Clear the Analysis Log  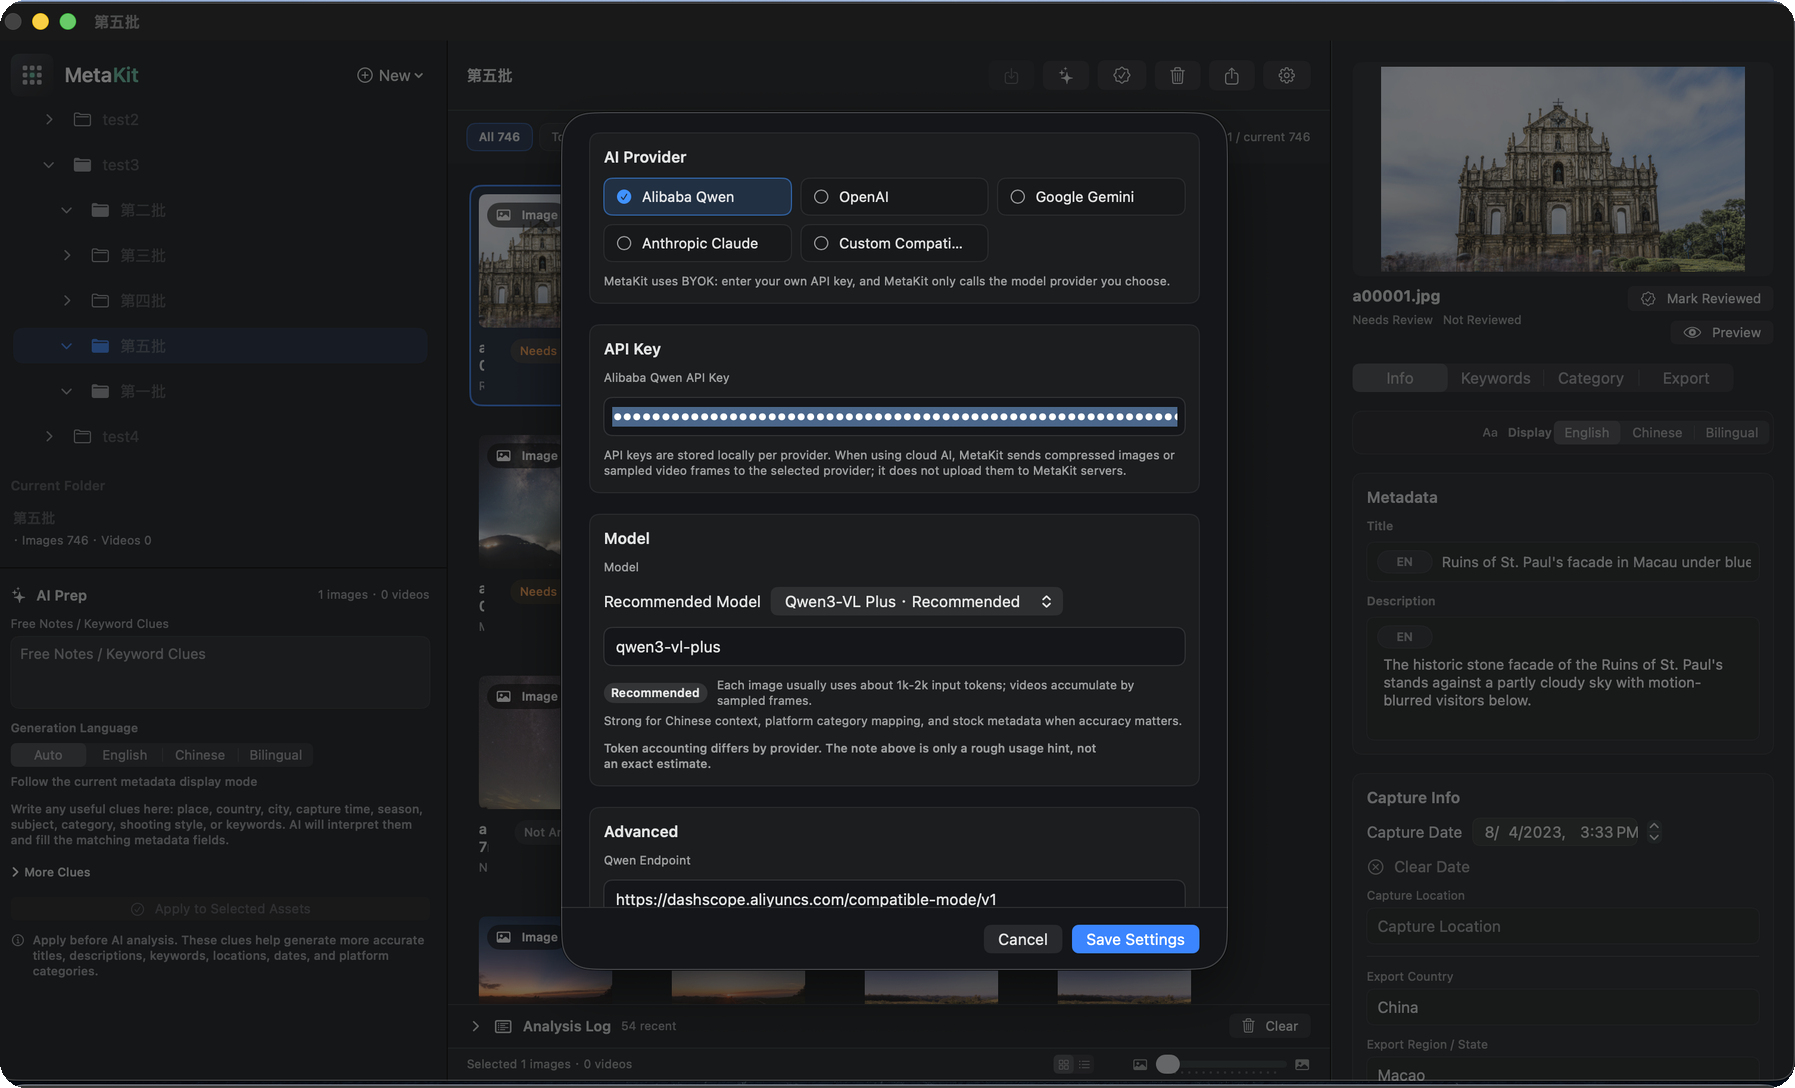point(1270,1026)
